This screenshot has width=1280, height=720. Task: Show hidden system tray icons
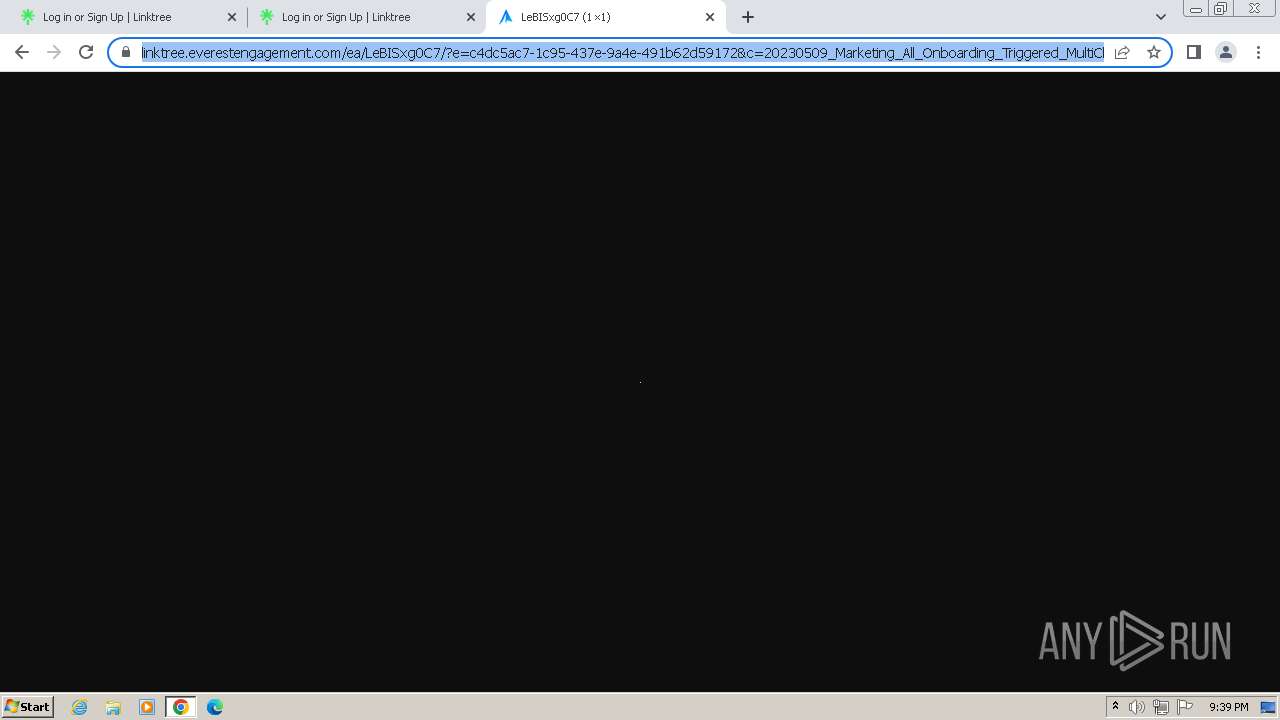click(x=1115, y=707)
